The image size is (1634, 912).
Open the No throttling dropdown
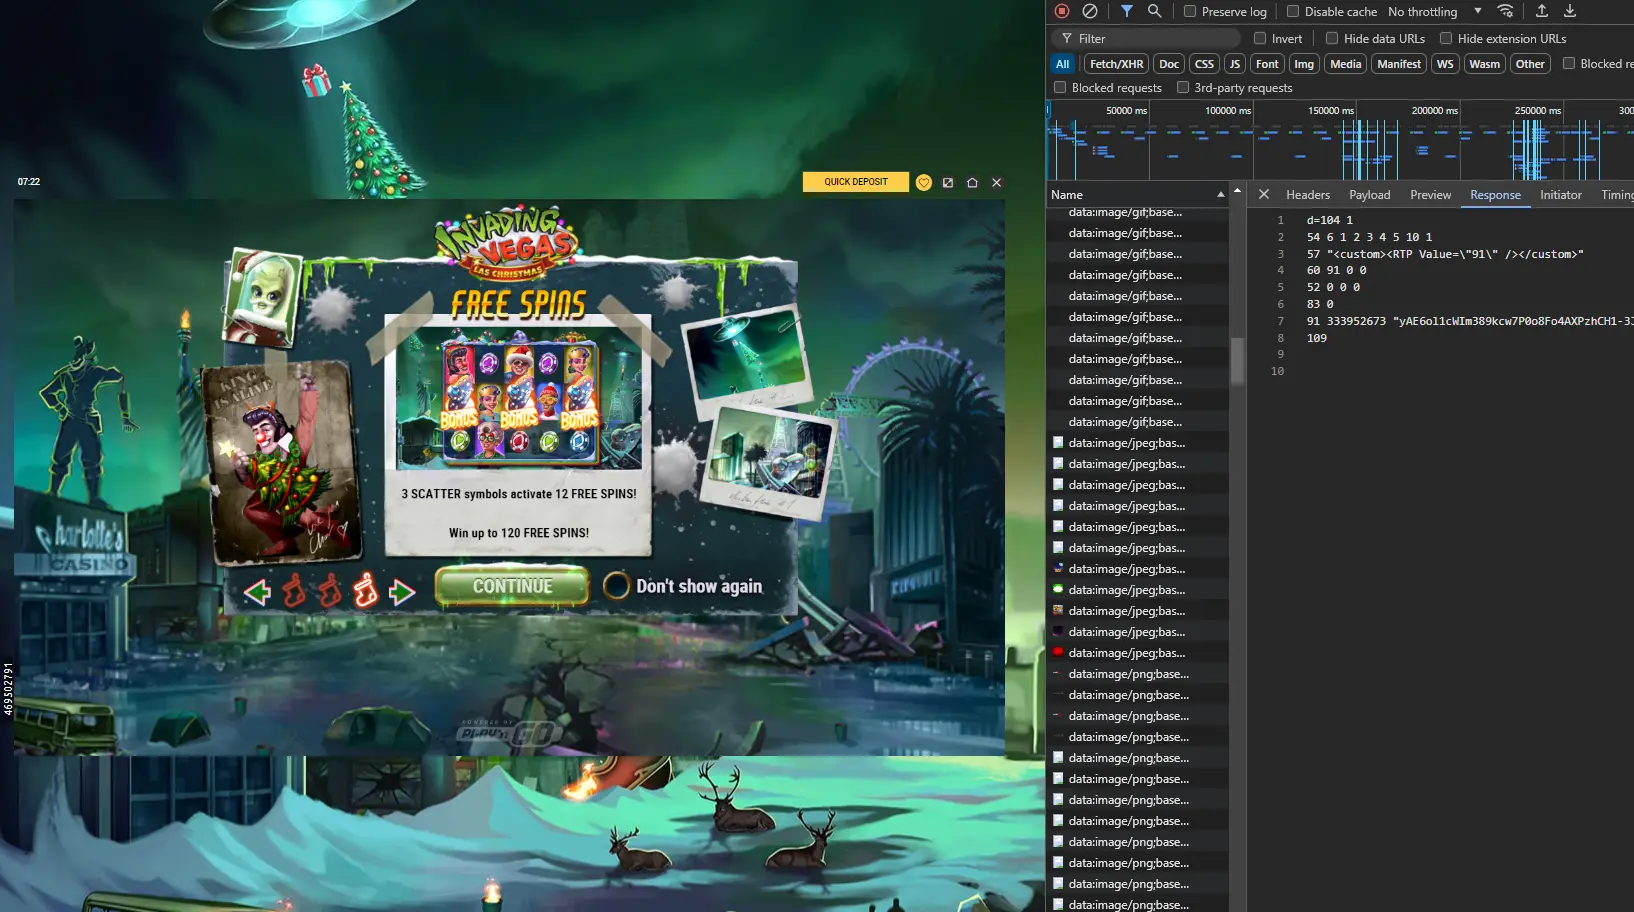click(x=1434, y=11)
